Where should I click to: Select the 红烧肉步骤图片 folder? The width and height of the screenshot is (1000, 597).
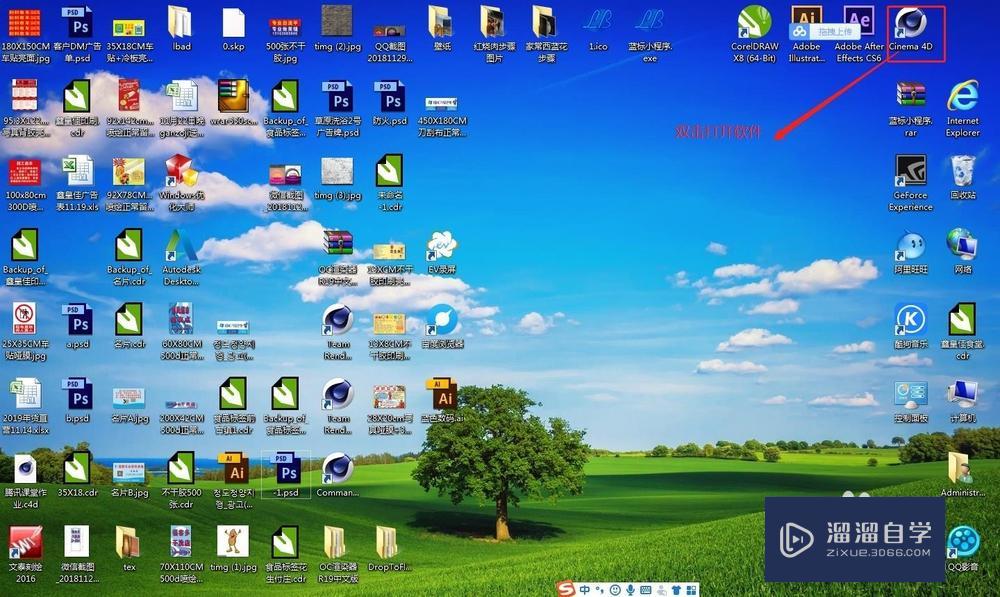pyautogui.click(x=494, y=34)
